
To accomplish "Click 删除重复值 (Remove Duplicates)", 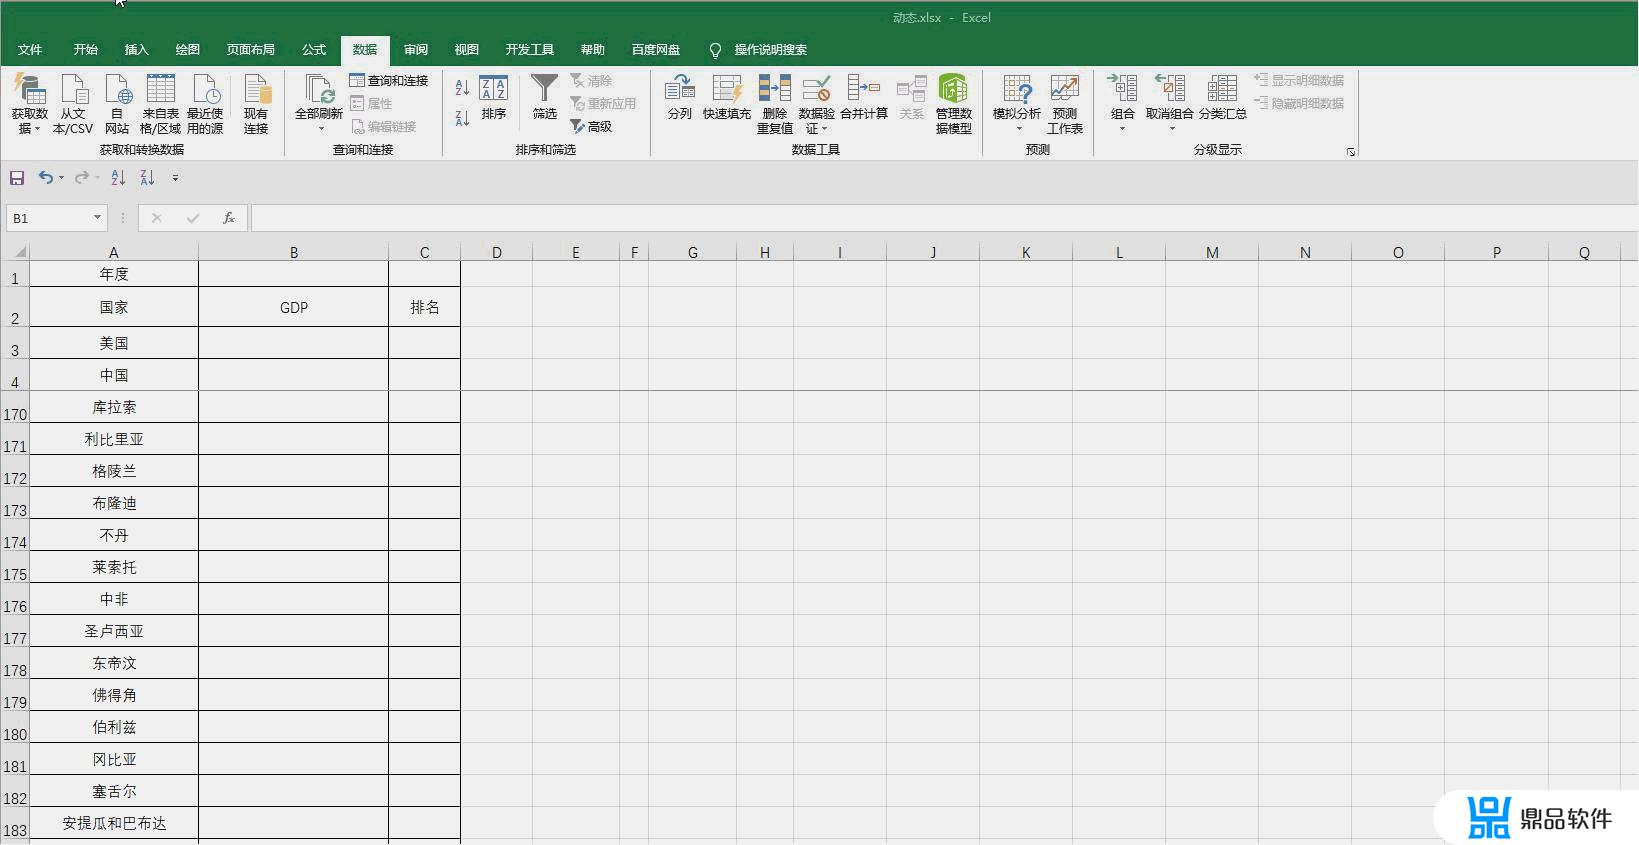I will tap(775, 104).
